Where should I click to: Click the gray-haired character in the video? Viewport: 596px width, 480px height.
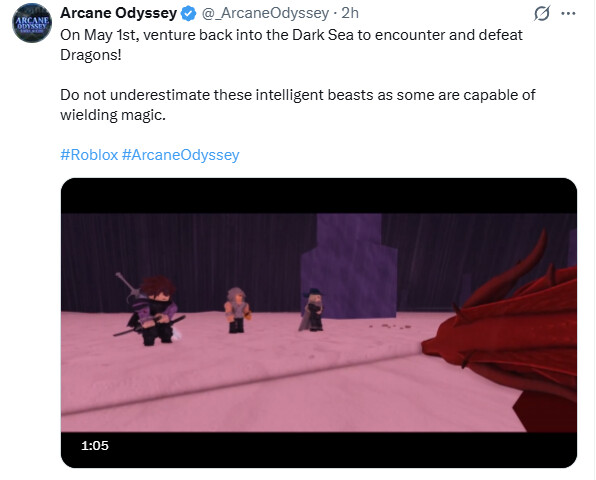pos(237,310)
